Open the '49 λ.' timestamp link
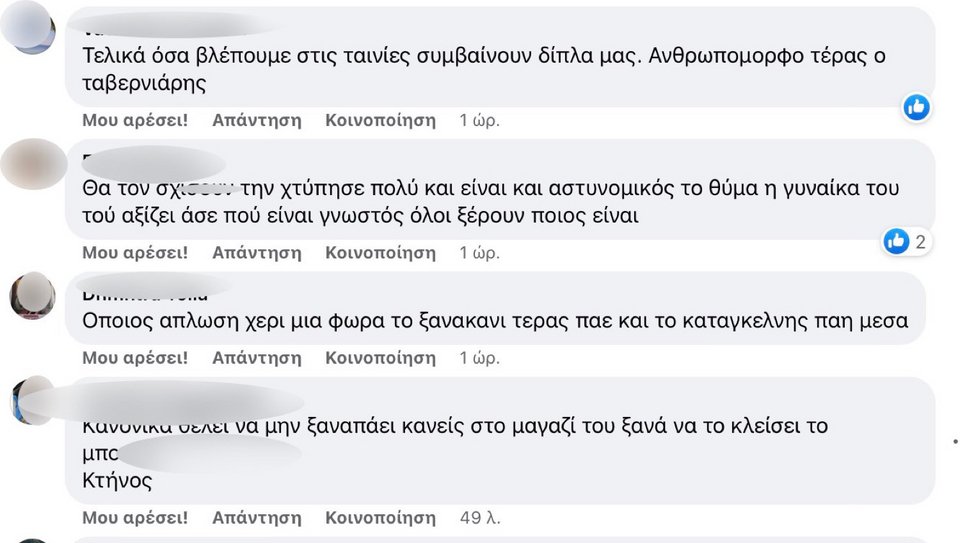 (x=480, y=518)
